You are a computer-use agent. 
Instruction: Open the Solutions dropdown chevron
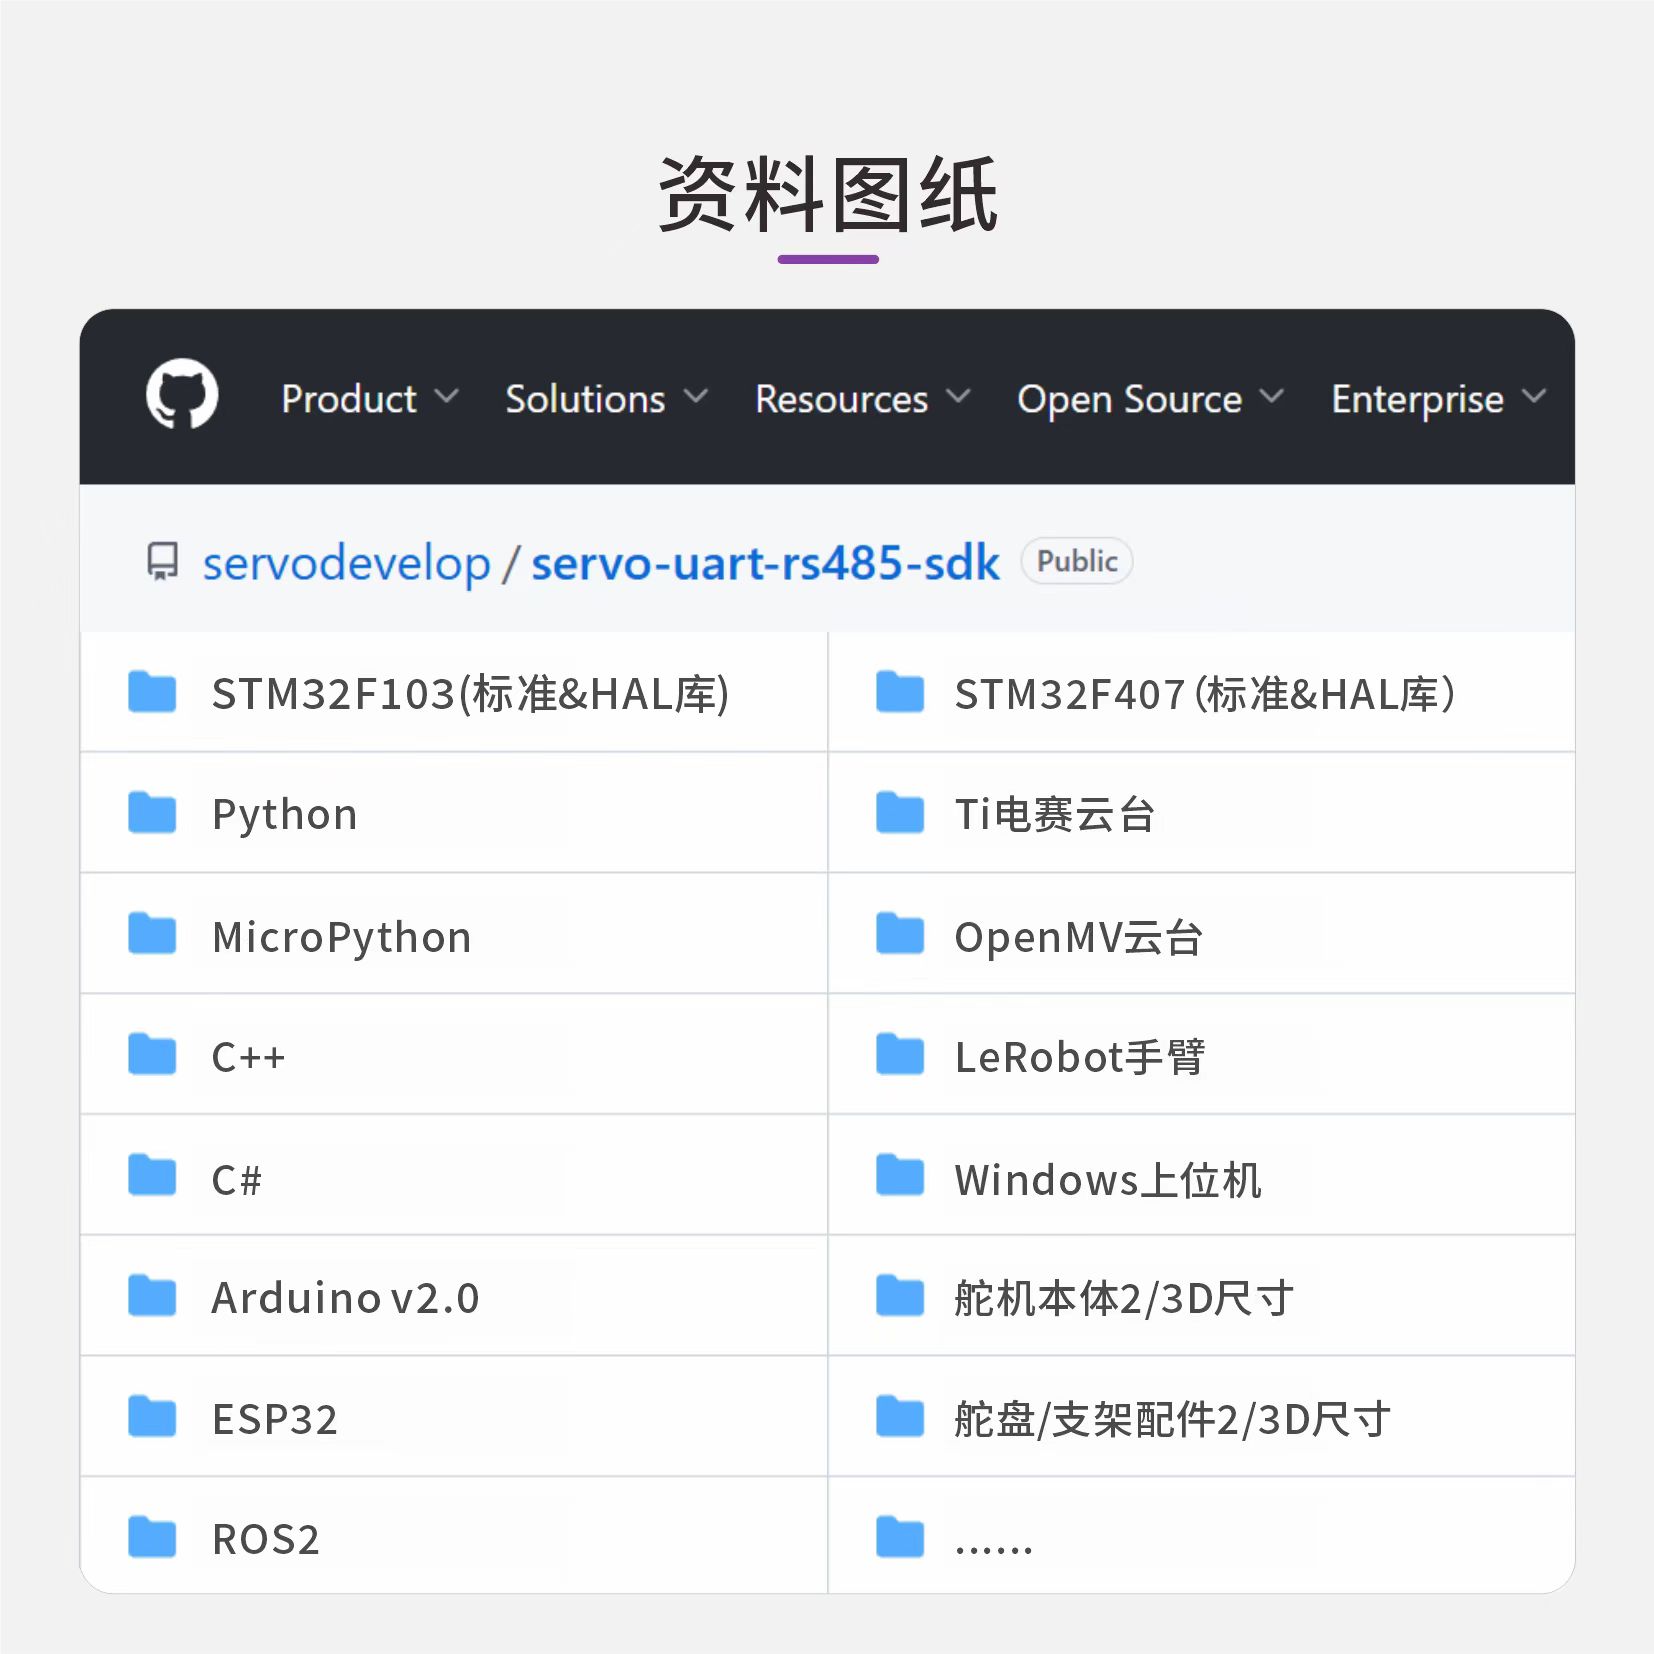coord(696,397)
